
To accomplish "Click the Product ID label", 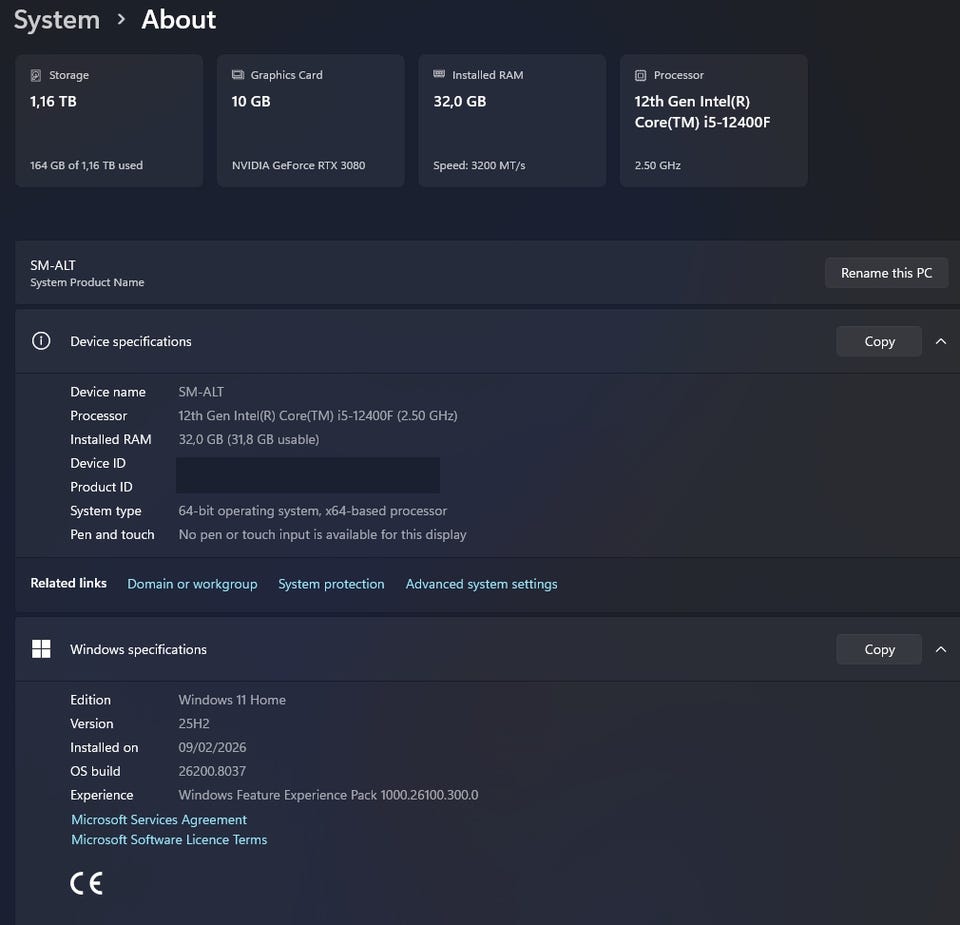I will pyautogui.click(x=101, y=487).
